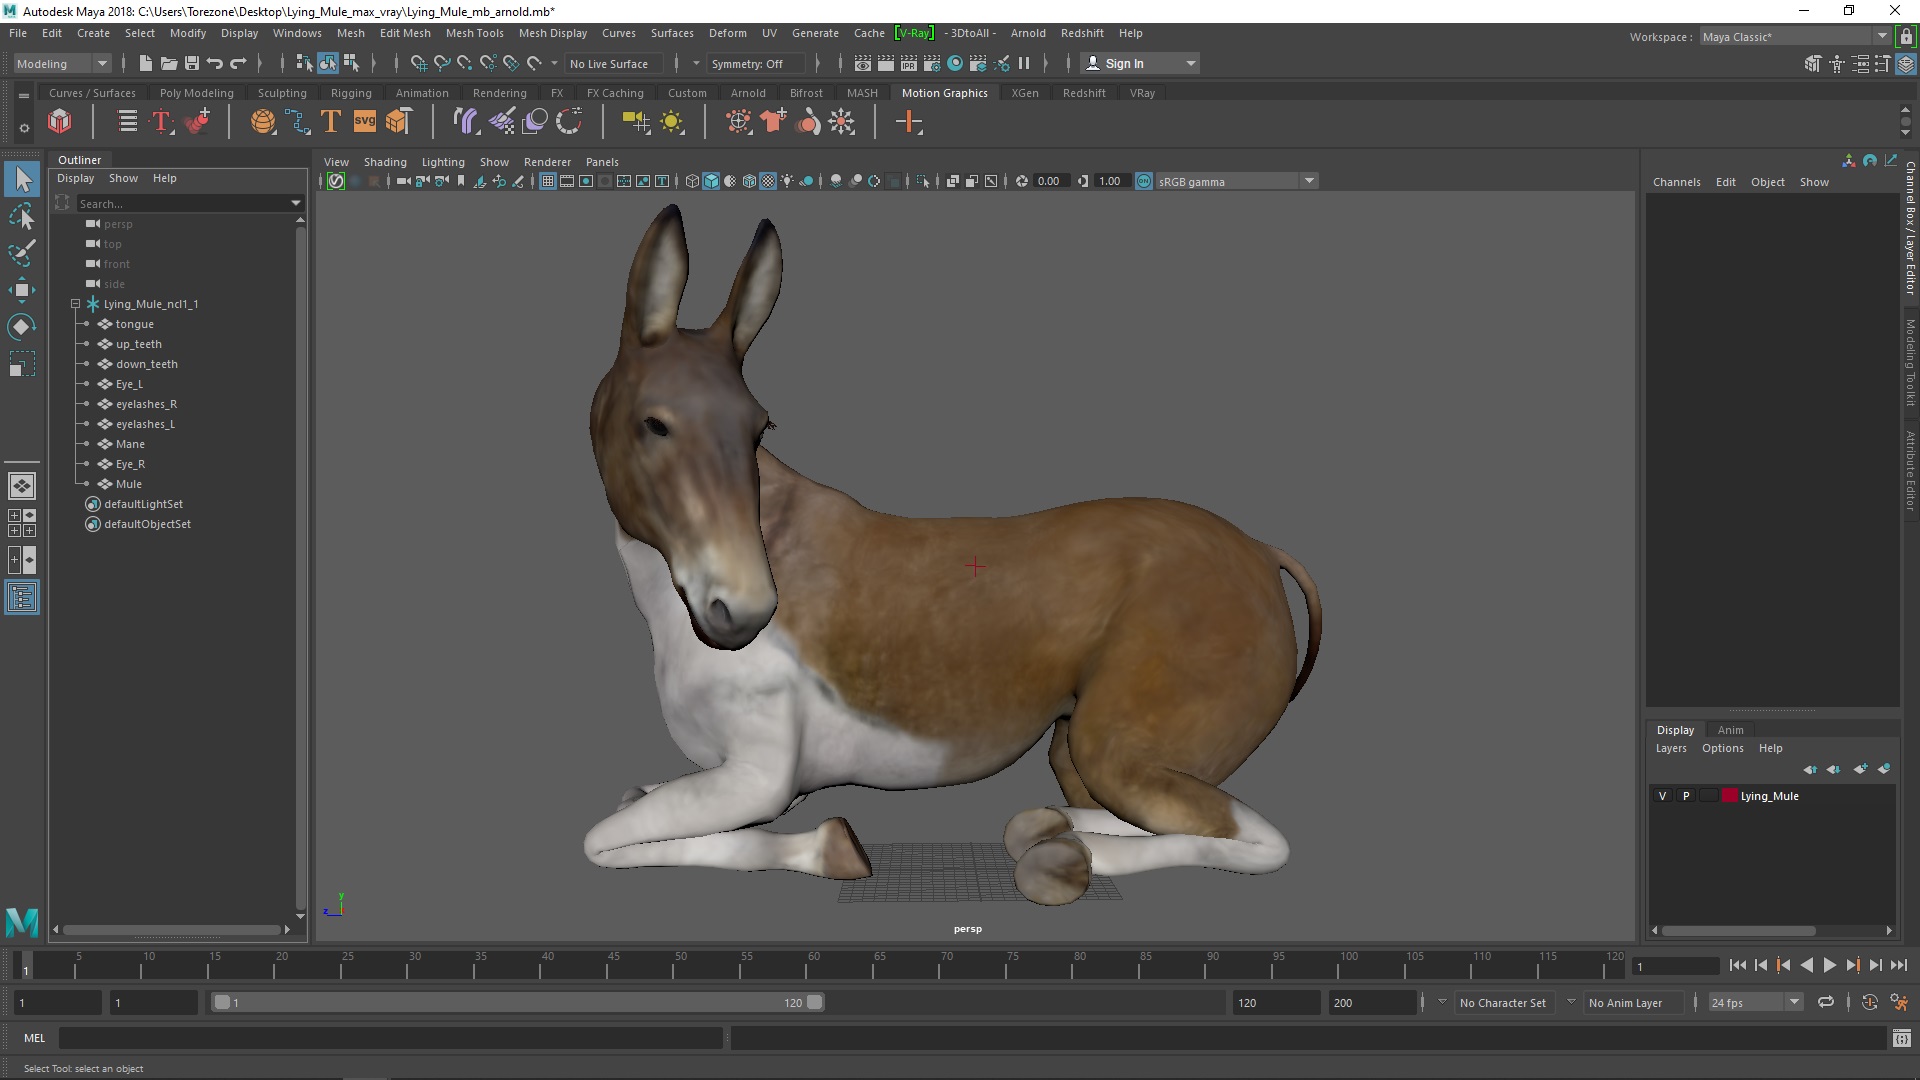Activate the Lasso selection tool
Image resolution: width=1920 pixels, height=1080 pixels.
coord(22,216)
